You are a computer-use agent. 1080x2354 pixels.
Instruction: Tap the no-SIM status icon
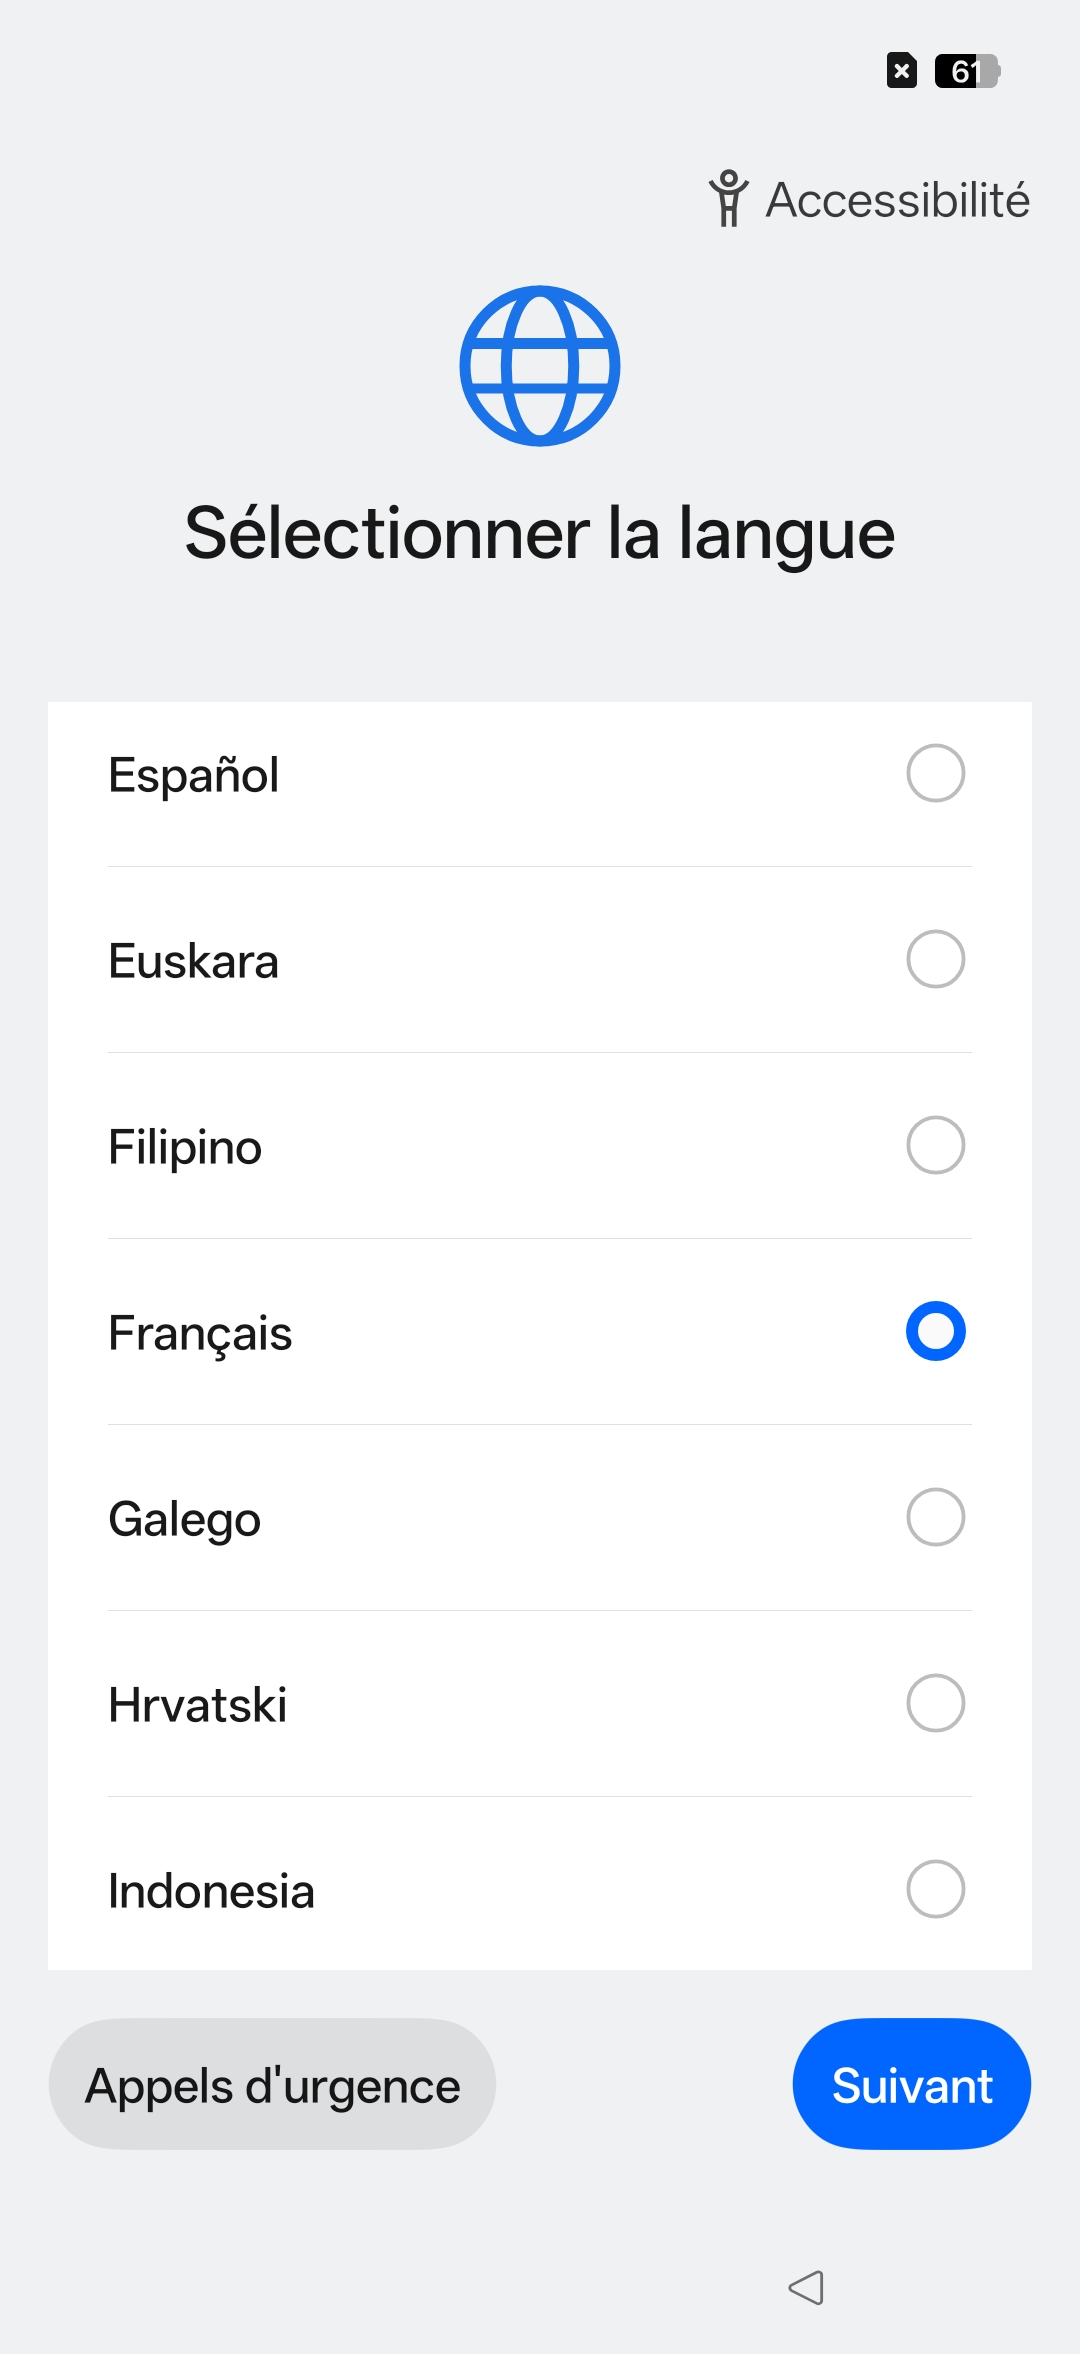coord(901,71)
